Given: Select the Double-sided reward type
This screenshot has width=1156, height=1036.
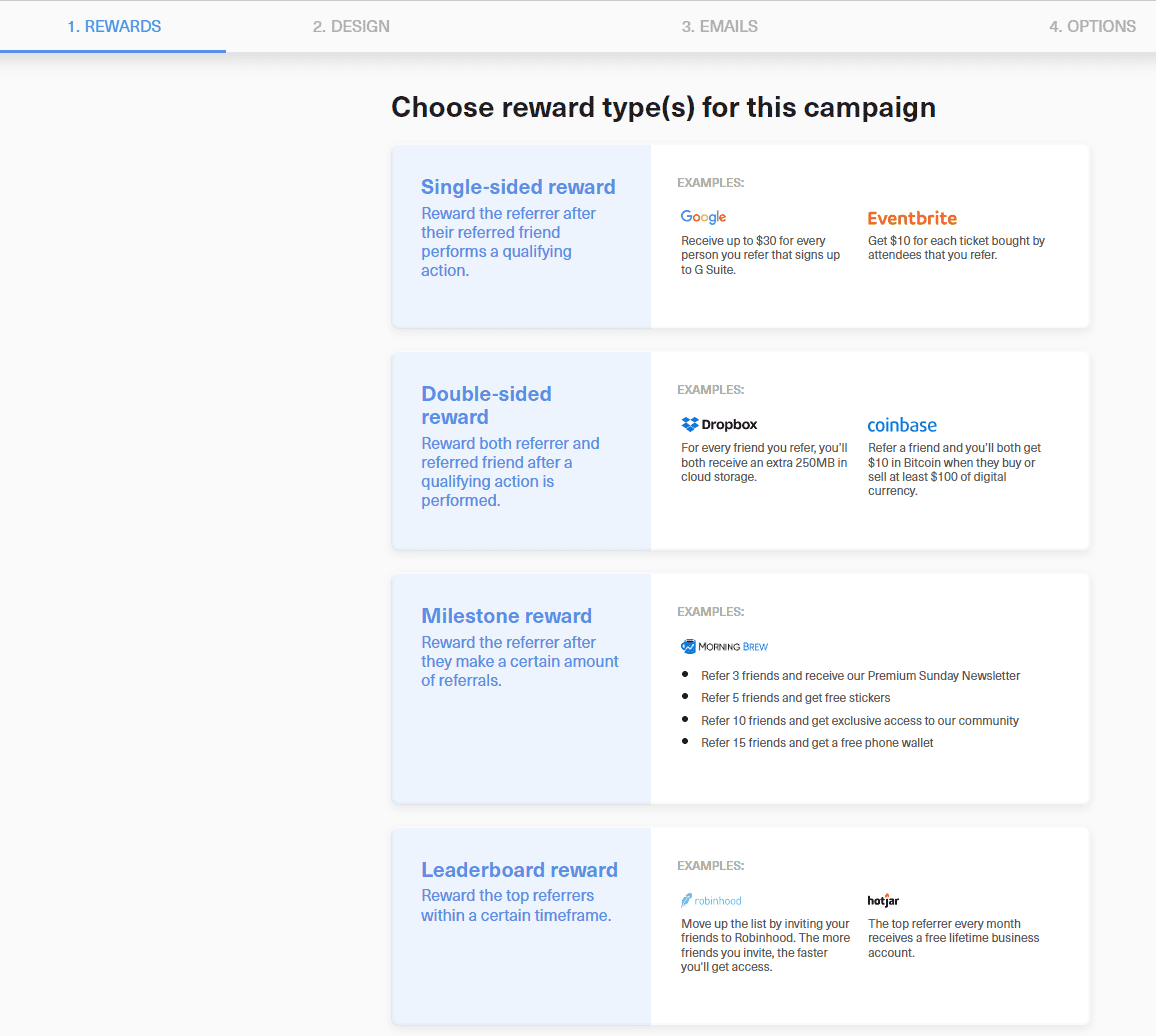Looking at the screenshot, I should pyautogui.click(x=520, y=450).
